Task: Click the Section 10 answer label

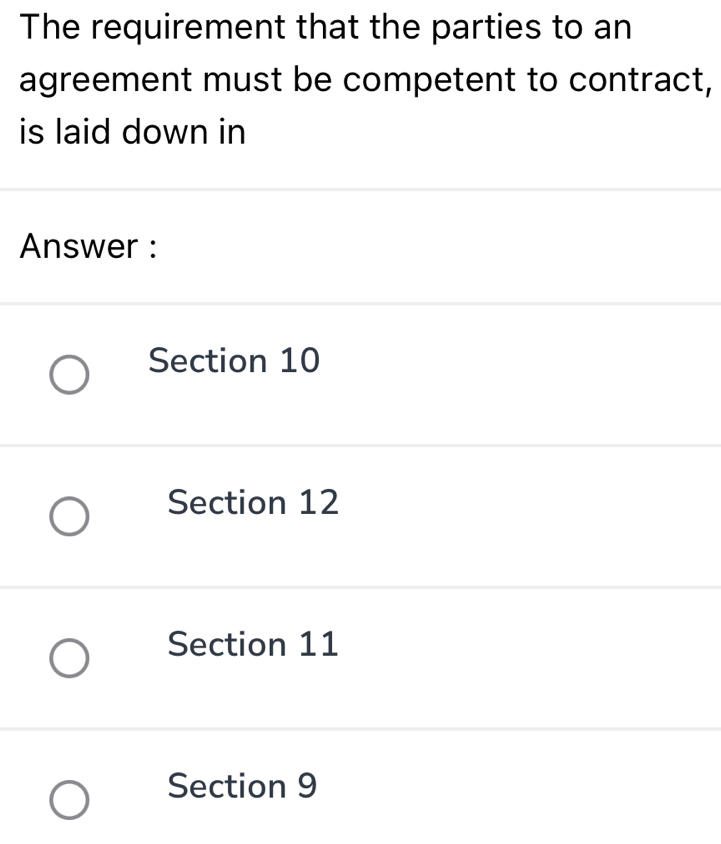Action: click(x=234, y=362)
